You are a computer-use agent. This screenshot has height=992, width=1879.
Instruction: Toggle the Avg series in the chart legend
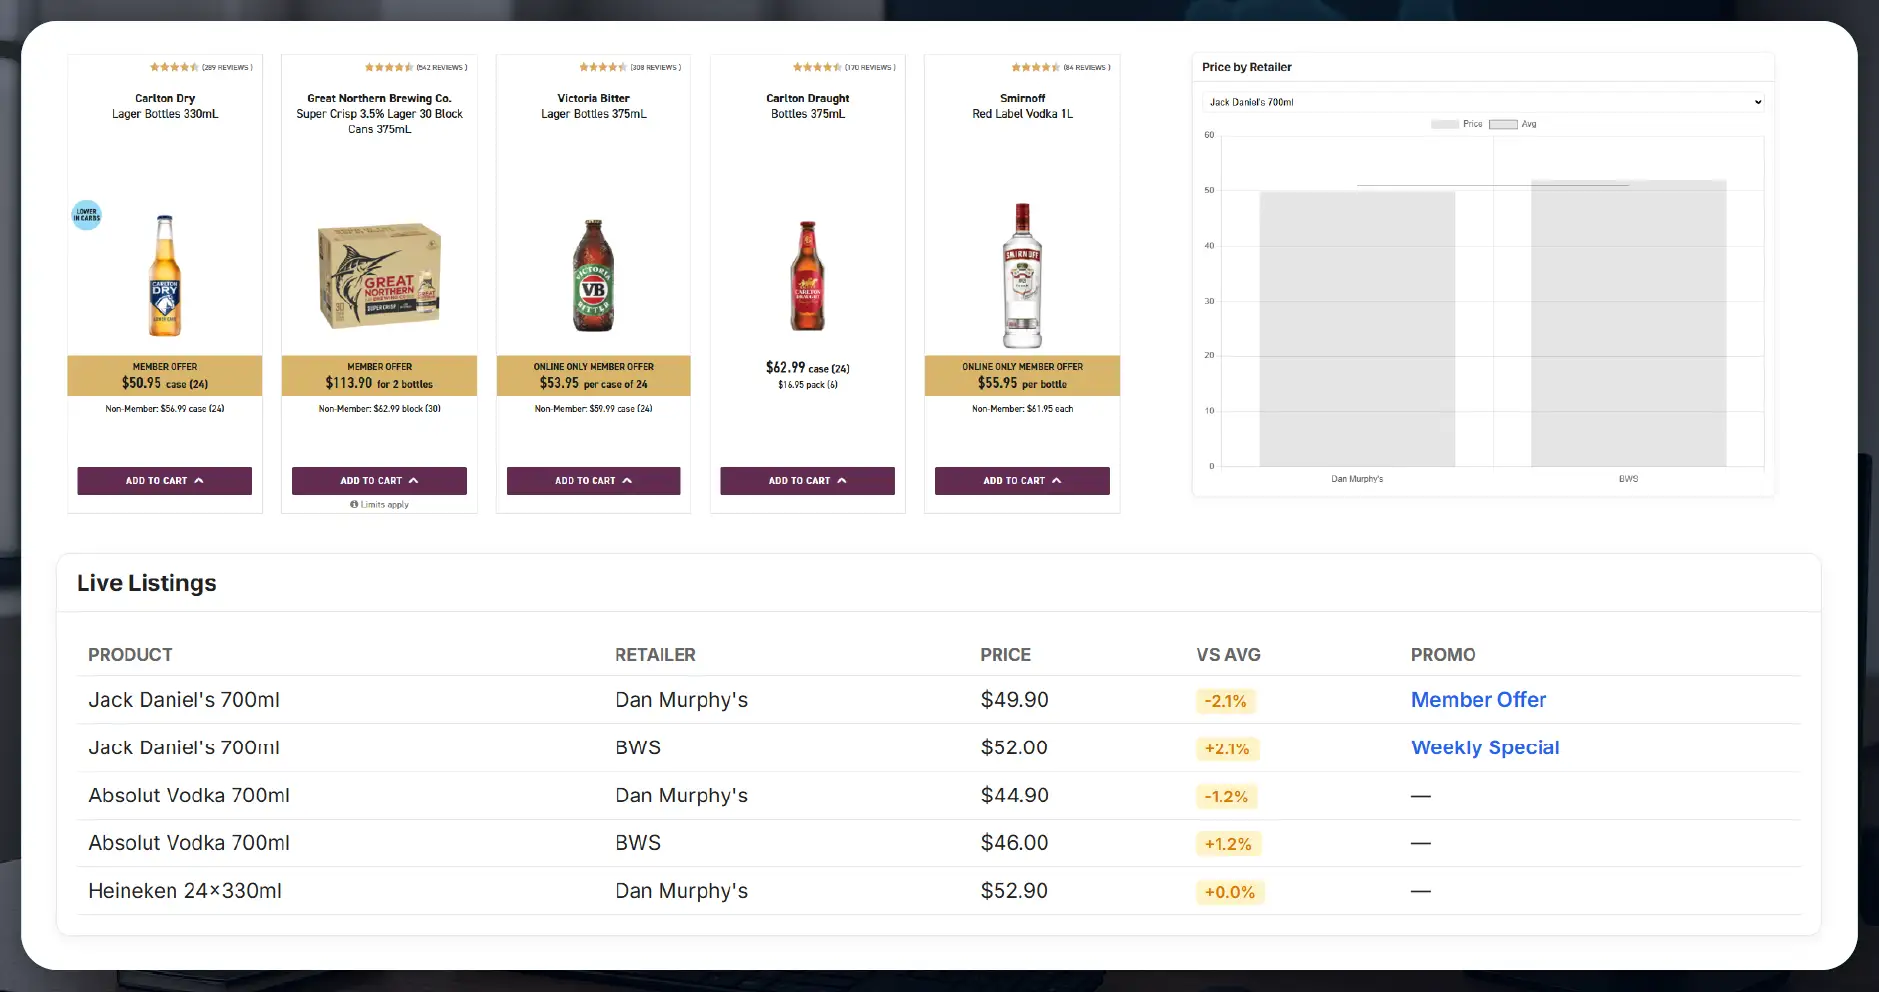point(1510,123)
